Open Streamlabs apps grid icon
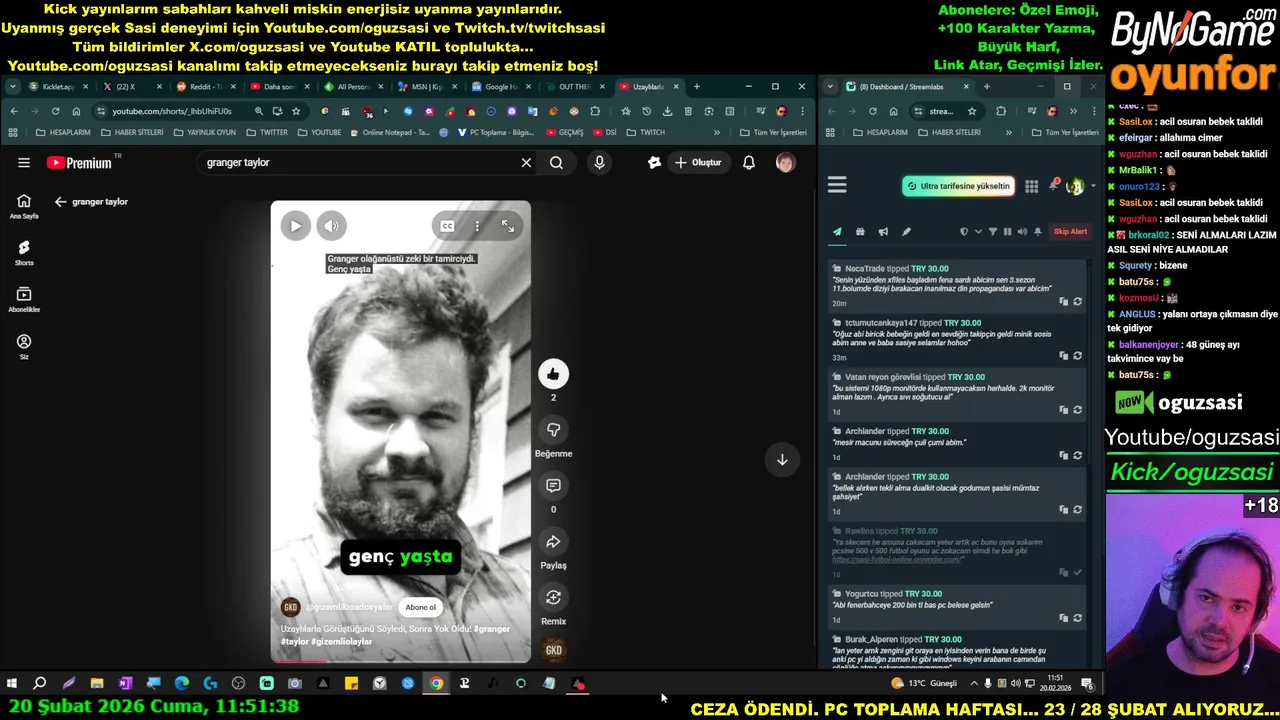Viewport: 1280px width, 720px height. click(x=1031, y=186)
